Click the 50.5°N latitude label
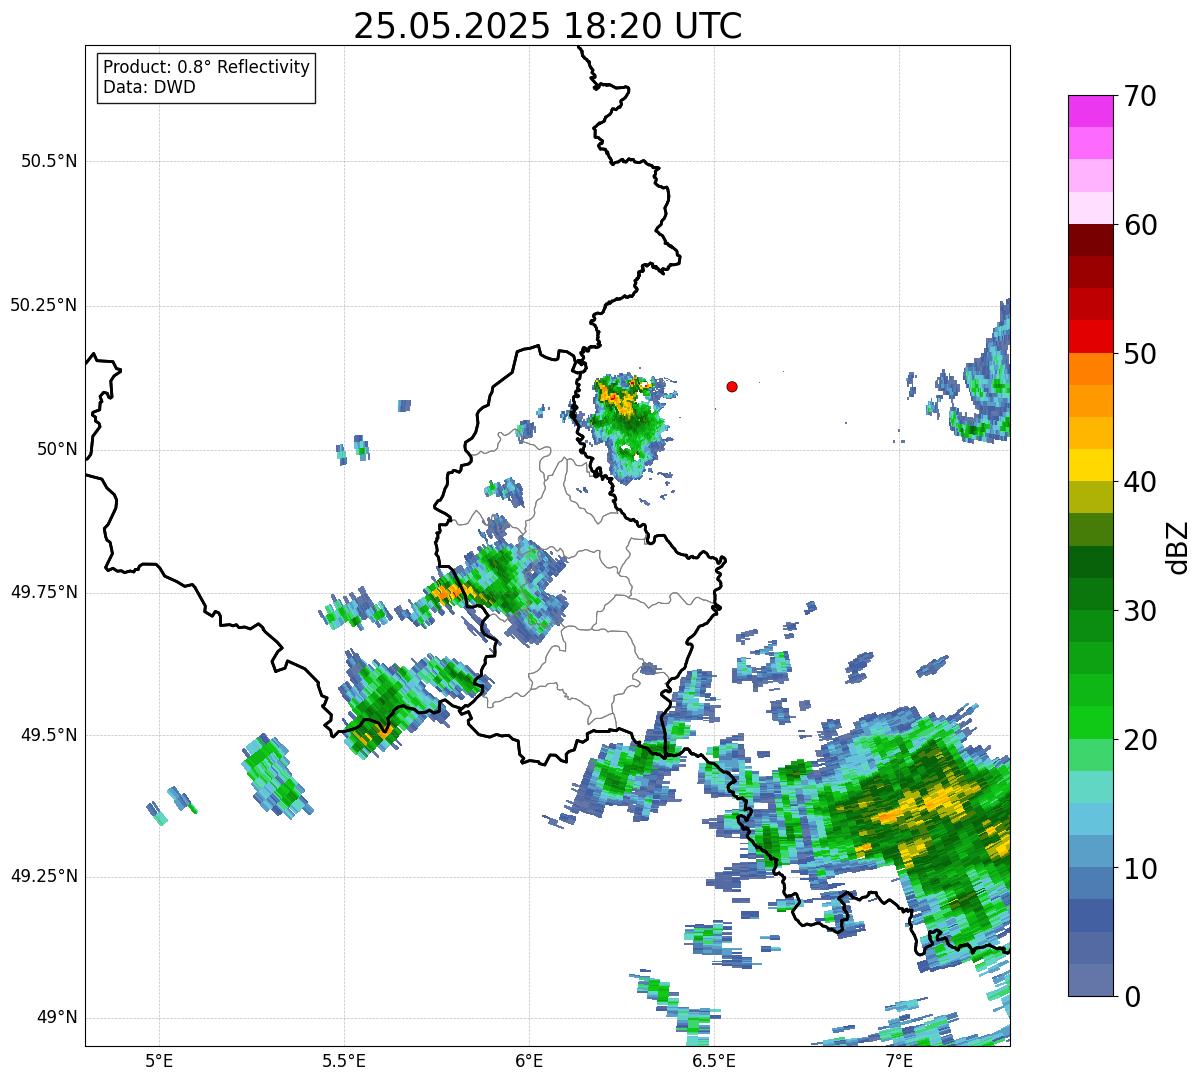Screen dimensions: 1202x1081 coord(49,161)
